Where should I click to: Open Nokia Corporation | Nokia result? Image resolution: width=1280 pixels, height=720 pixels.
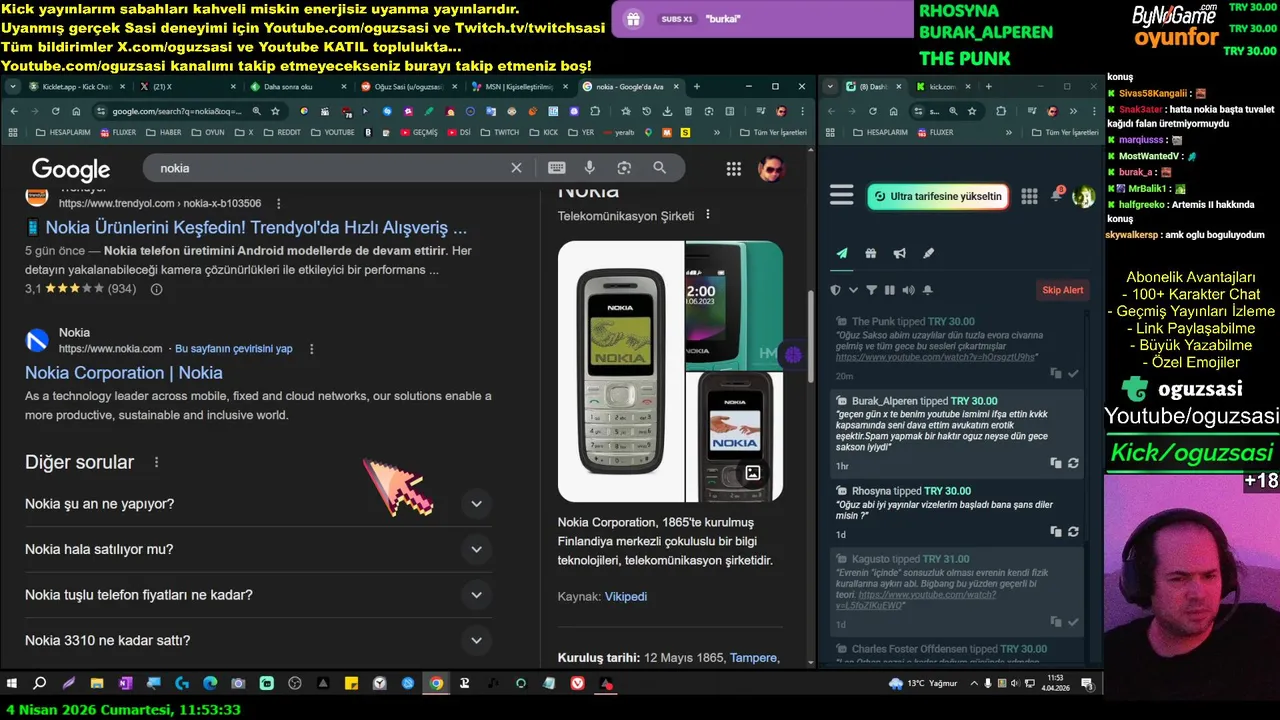[124, 372]
